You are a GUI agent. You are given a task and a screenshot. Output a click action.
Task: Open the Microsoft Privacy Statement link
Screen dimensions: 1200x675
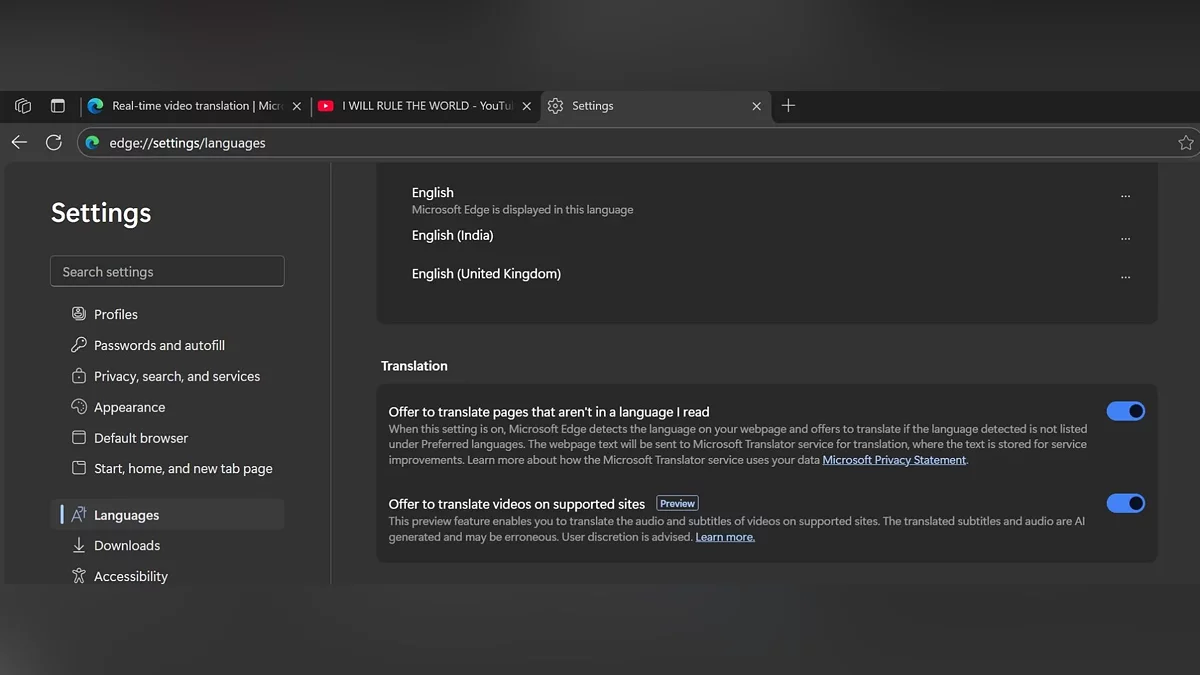pyautogui.click(x=894, y=460)
